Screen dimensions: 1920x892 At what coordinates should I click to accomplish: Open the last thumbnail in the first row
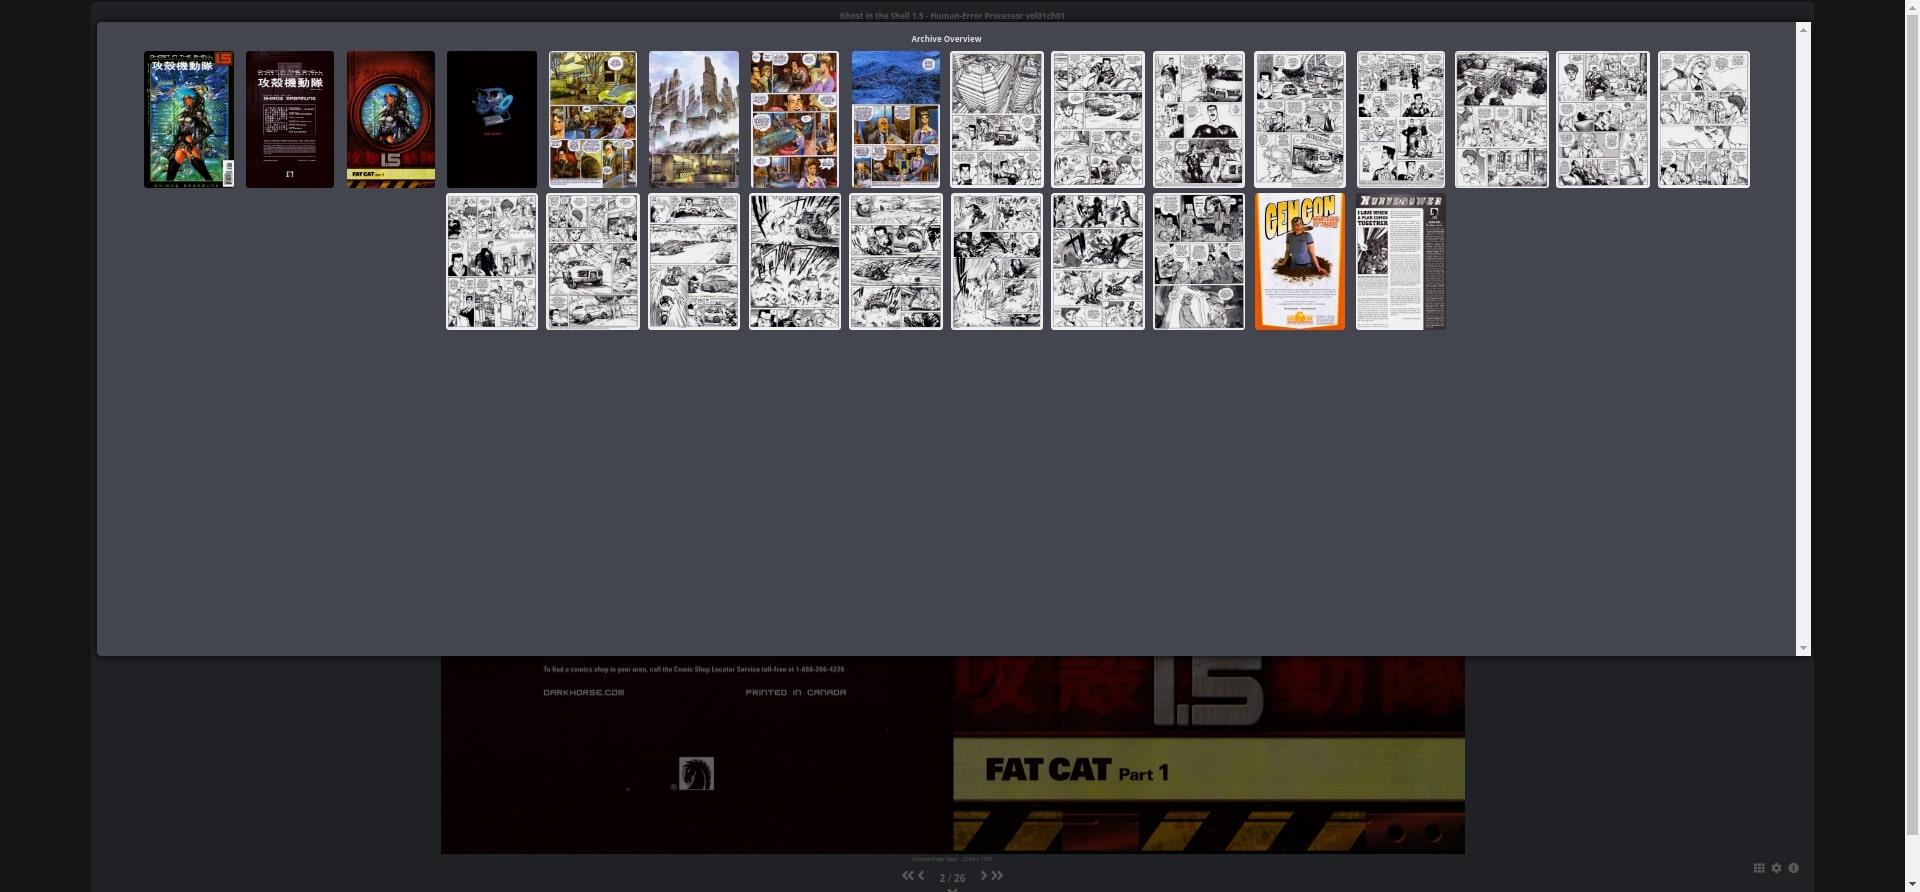(x=1704, y=119)
